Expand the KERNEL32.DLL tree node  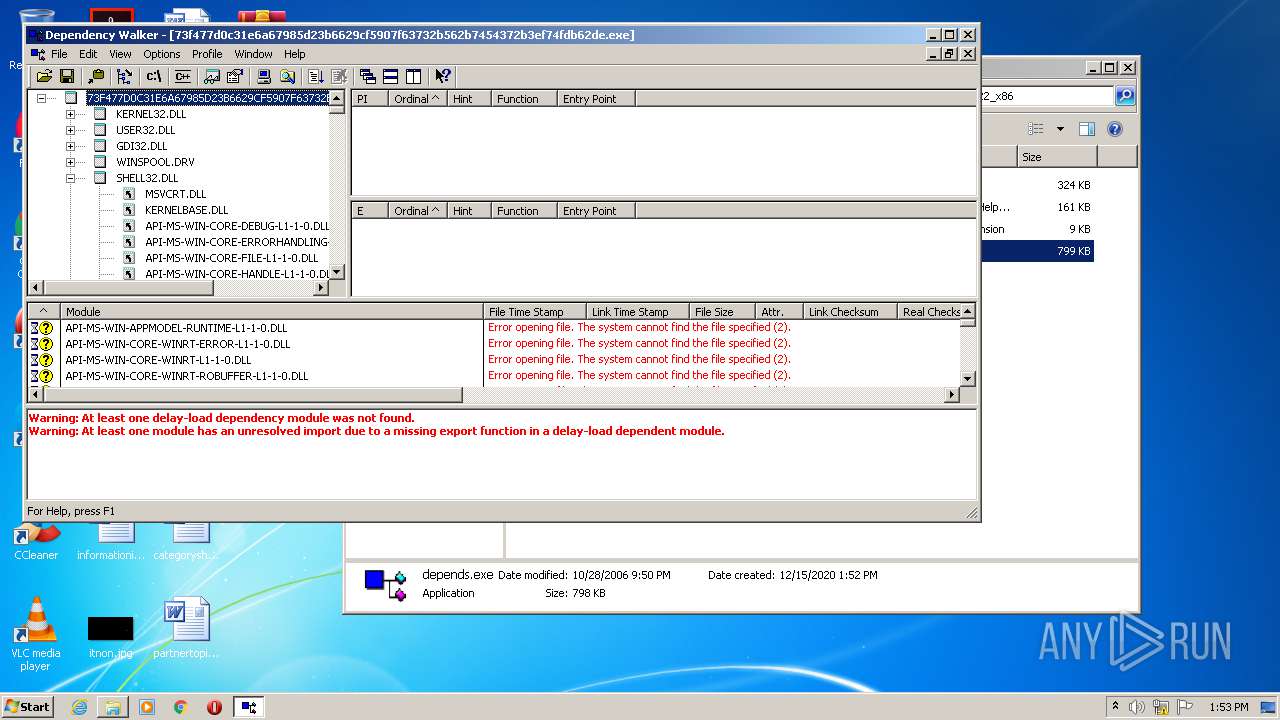71,114
